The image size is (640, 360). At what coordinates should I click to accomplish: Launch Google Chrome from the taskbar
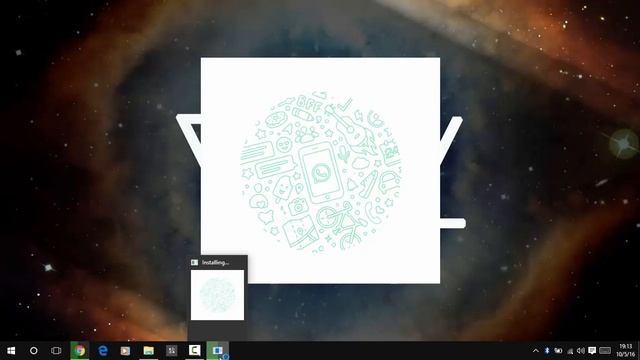(80, 351)
